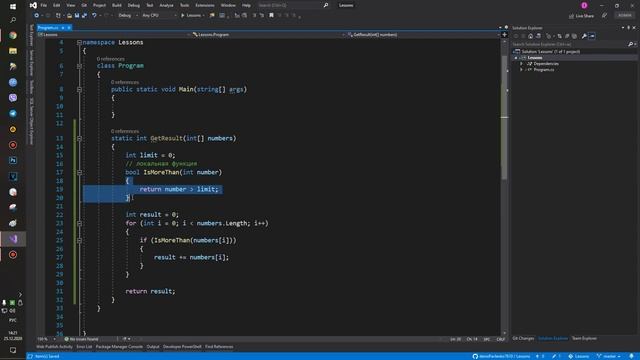Switch to the Git Changes tab
Screen dimensions: 640x360
coord(523,338)
